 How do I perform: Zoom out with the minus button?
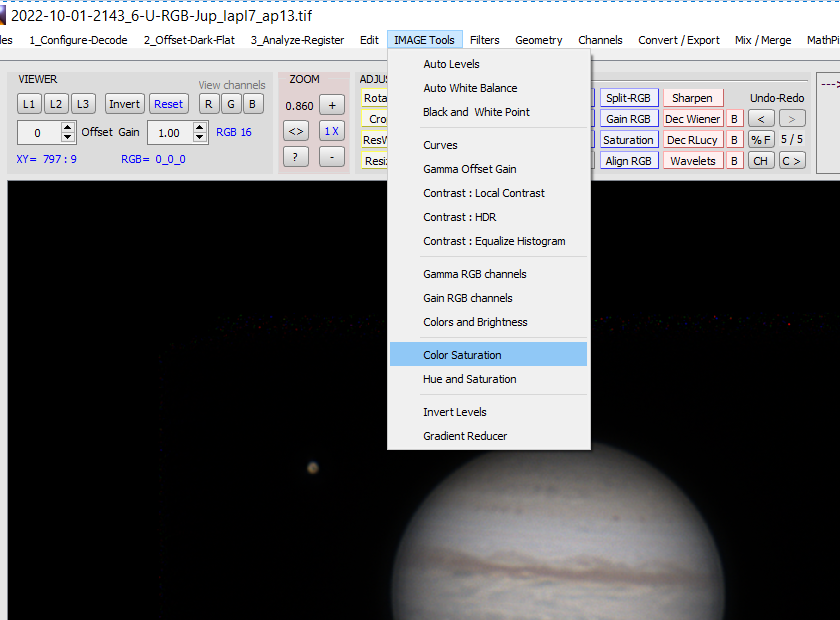(332, 157)
